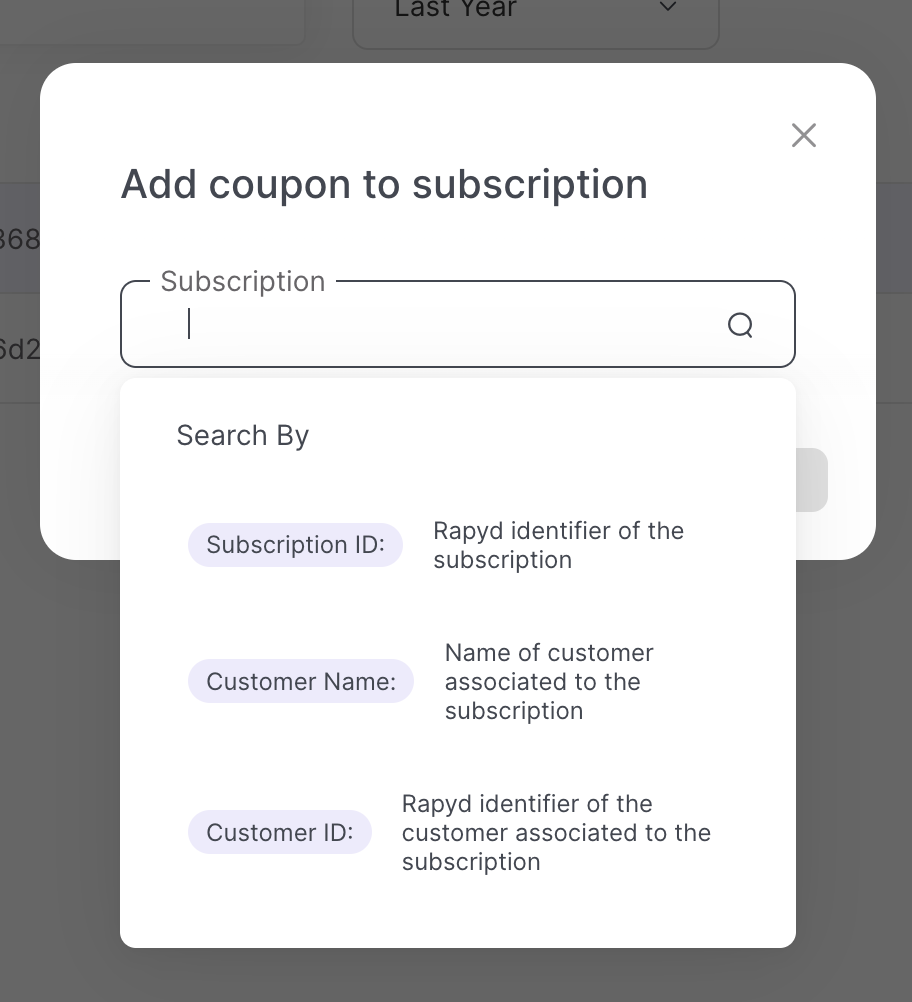The image size is (912, 1002).
Task: Click the chevron arrow beside Last Year
Action: pyautogui.click(x=668, y=8)
